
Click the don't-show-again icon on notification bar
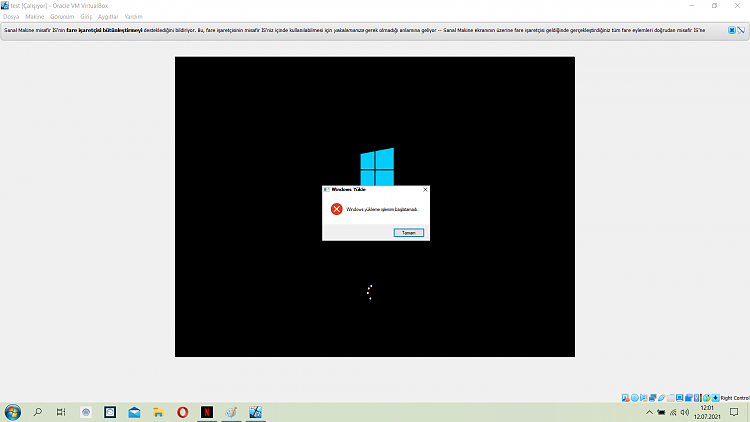tap(741, 30)
